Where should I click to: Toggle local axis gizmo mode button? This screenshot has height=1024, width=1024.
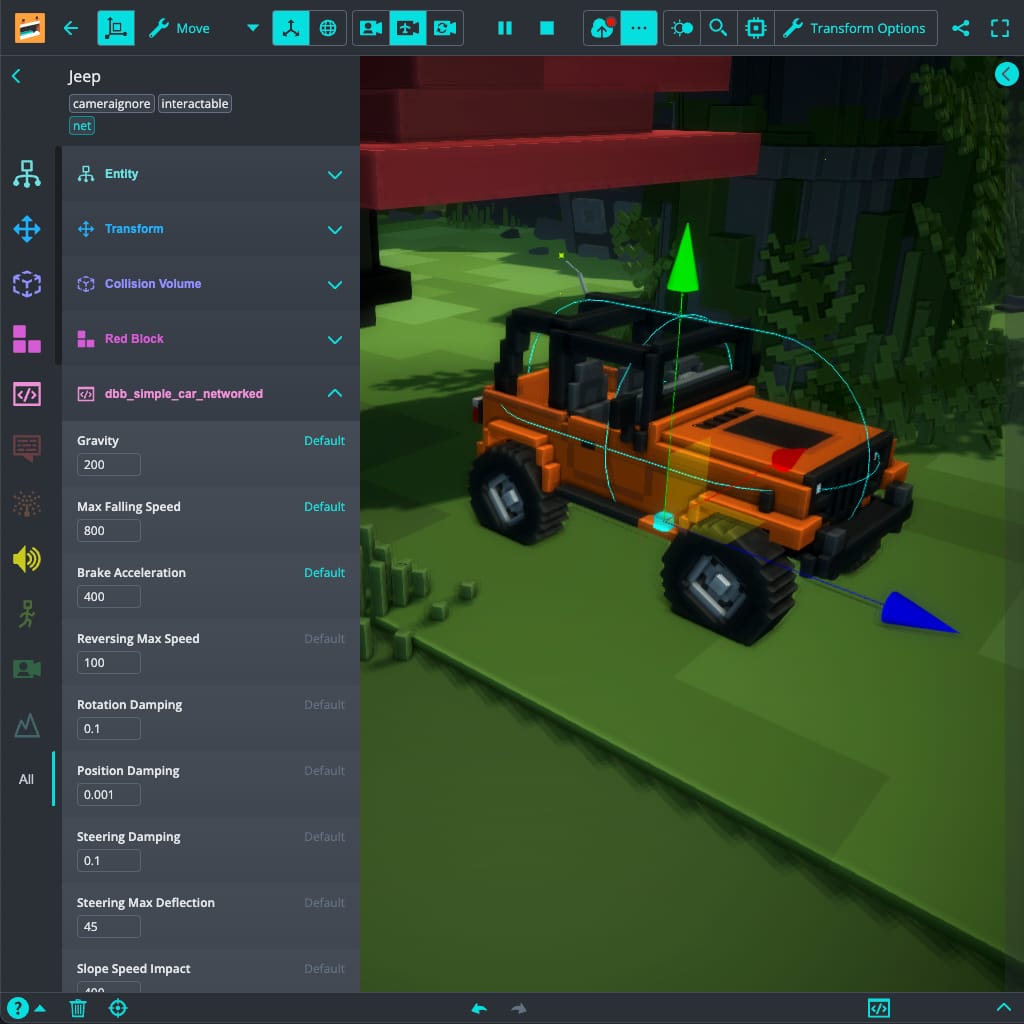[x=291, y=28]
